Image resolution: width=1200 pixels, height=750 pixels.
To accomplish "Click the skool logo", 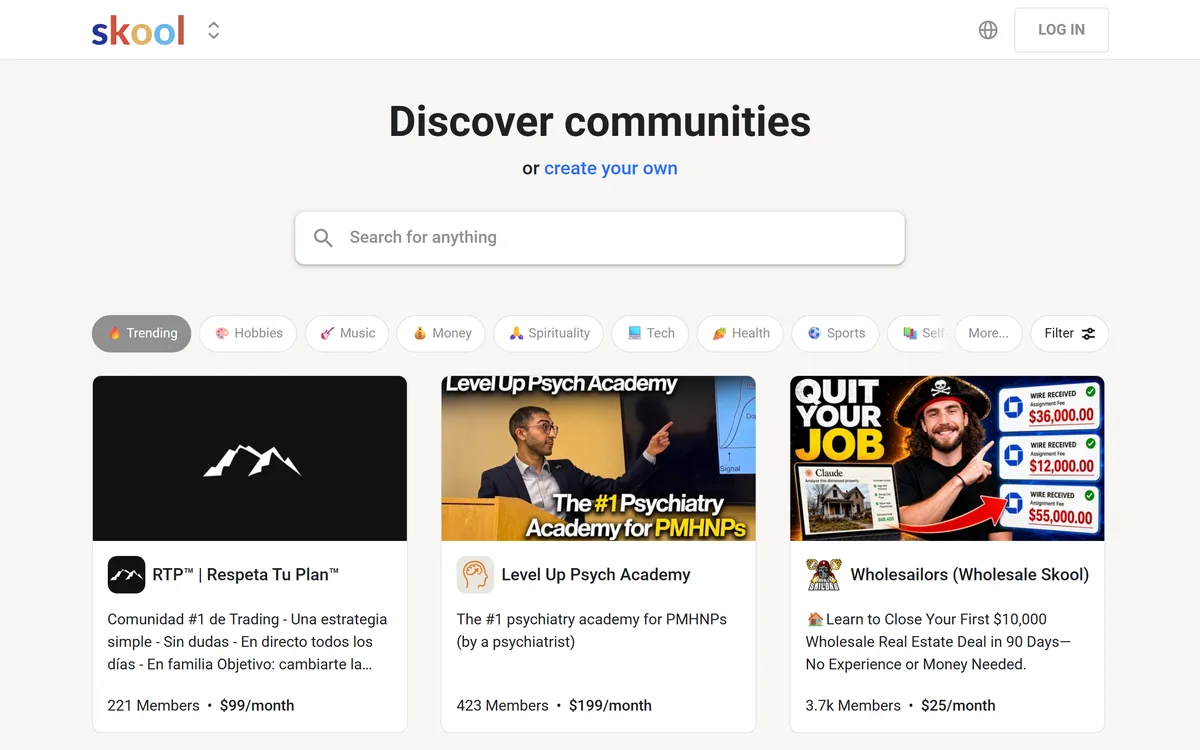I will click(x=138, y=30).
